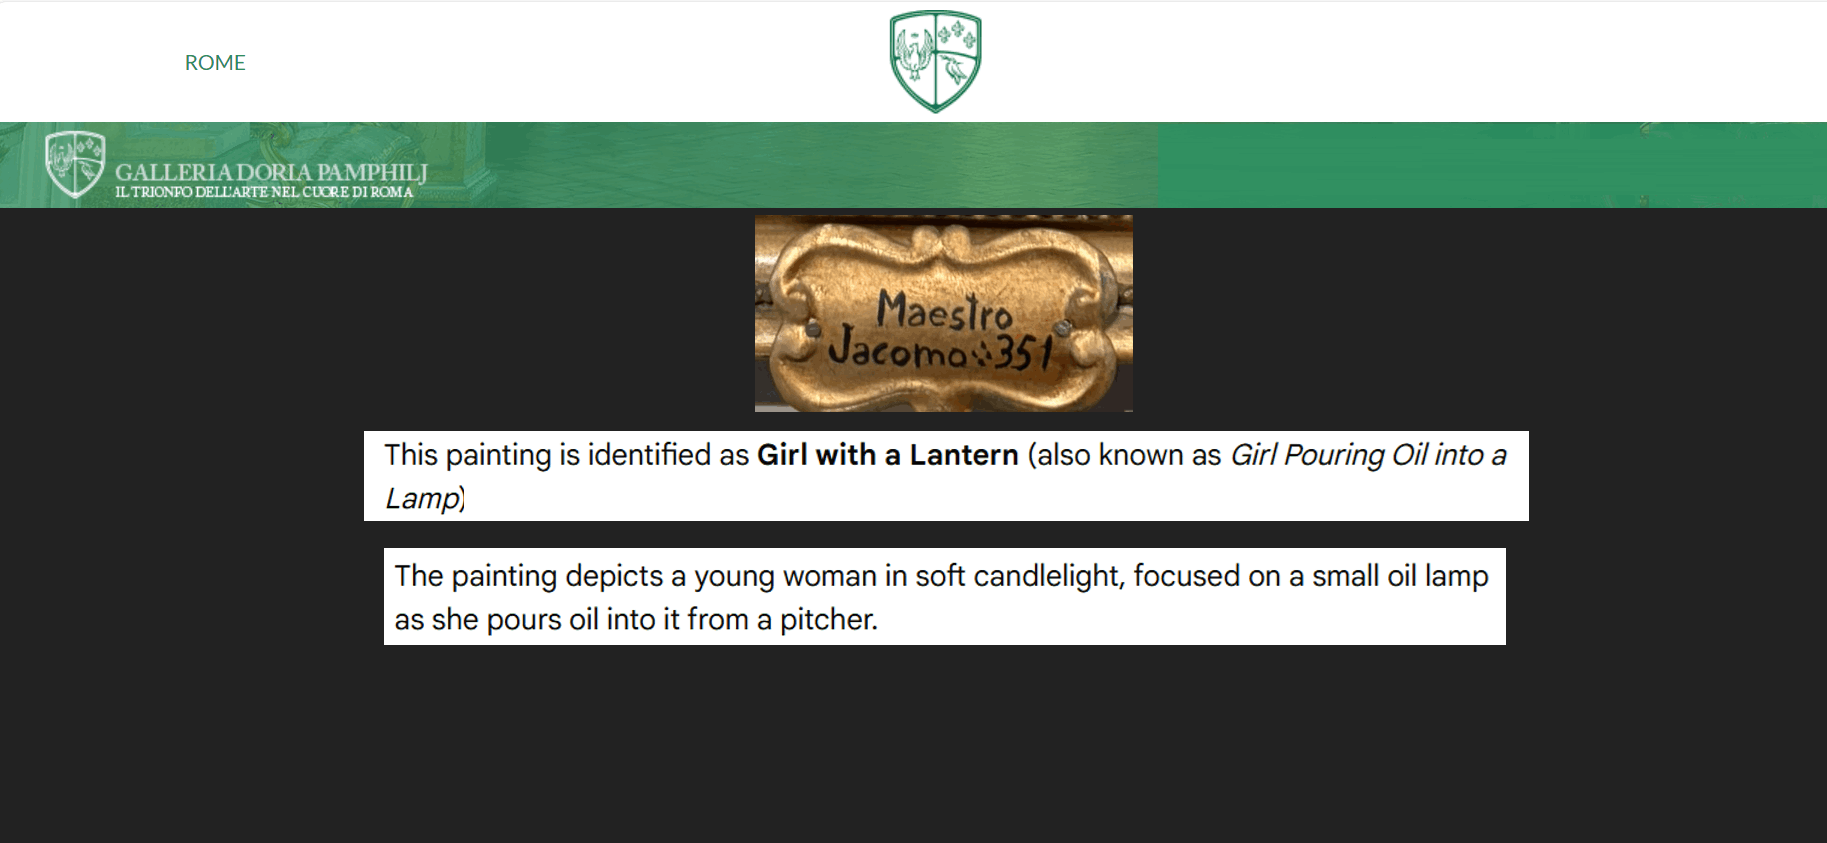The image size is (1827, 843).
Task: Click the word pitcher ending the description
Action: (827, 620)
